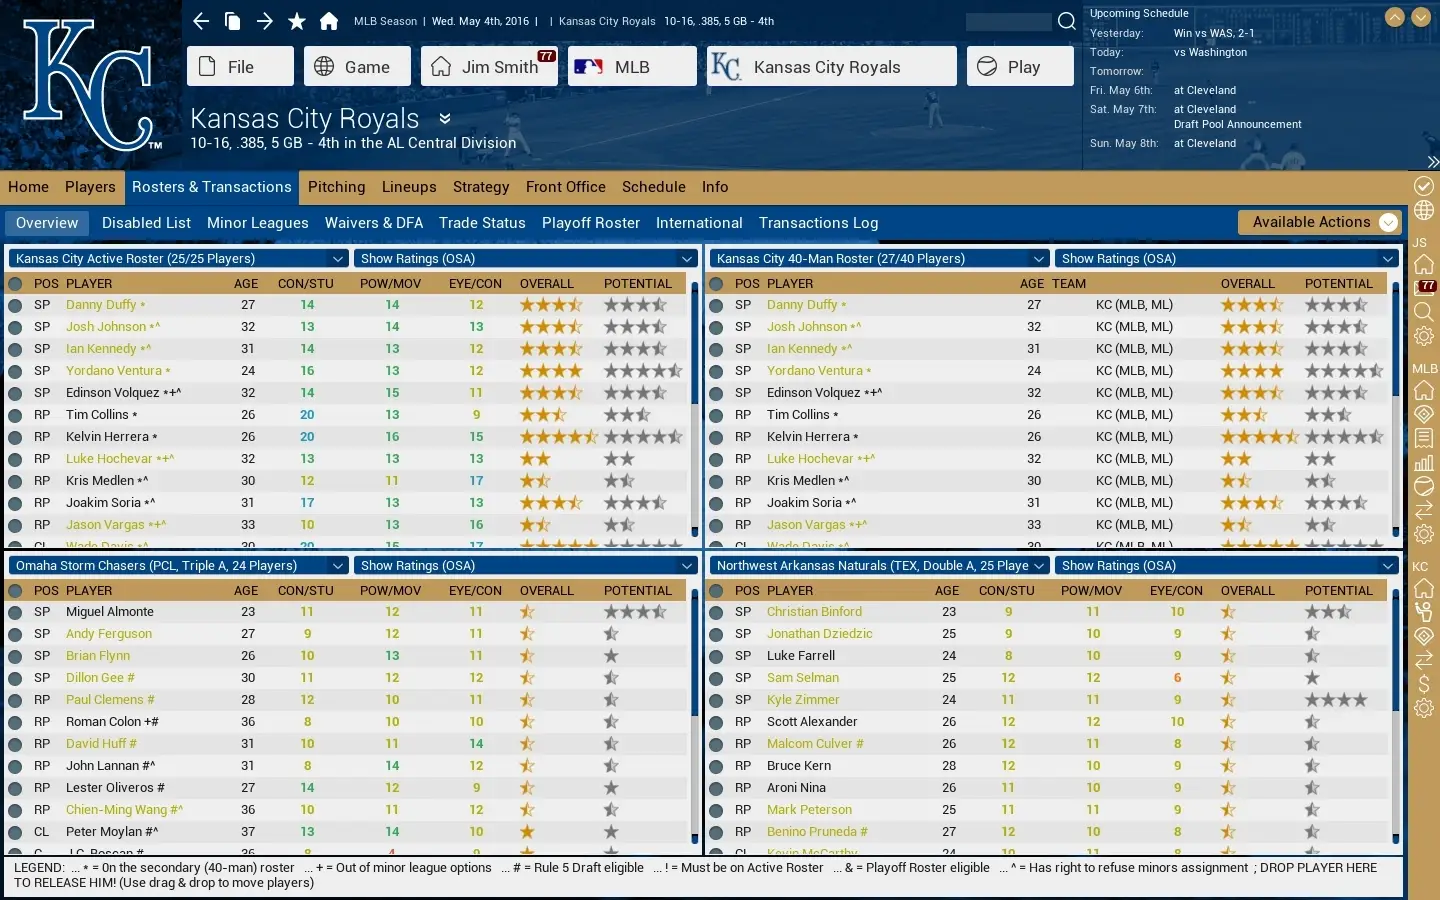Click the bar chart statistics icon in MLB sidebar
The image size is (1440, 900).
click(1424, 463)
